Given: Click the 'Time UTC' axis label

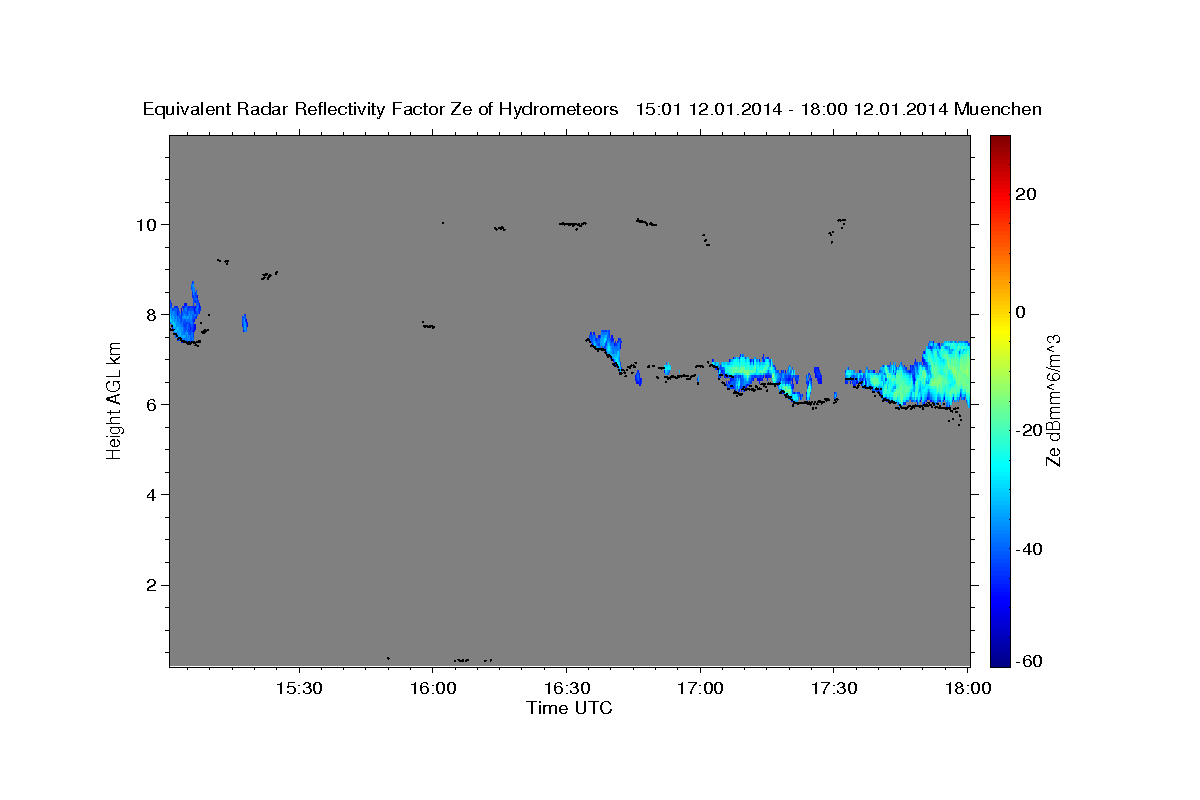Looking at the screenshot, I should click(569, 708).
